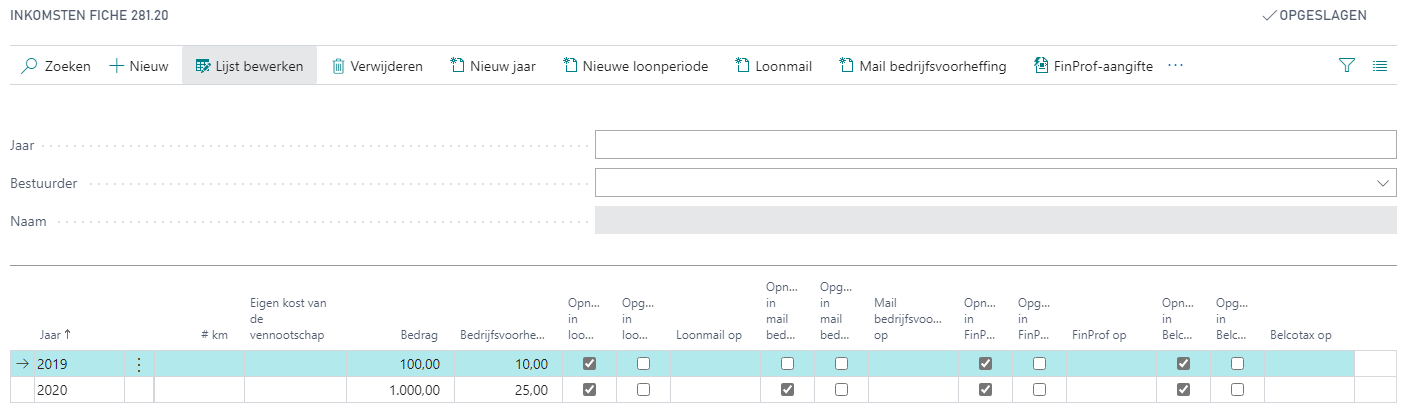
Task: Click the Zoeken magnifier icon
Action: 29,66
